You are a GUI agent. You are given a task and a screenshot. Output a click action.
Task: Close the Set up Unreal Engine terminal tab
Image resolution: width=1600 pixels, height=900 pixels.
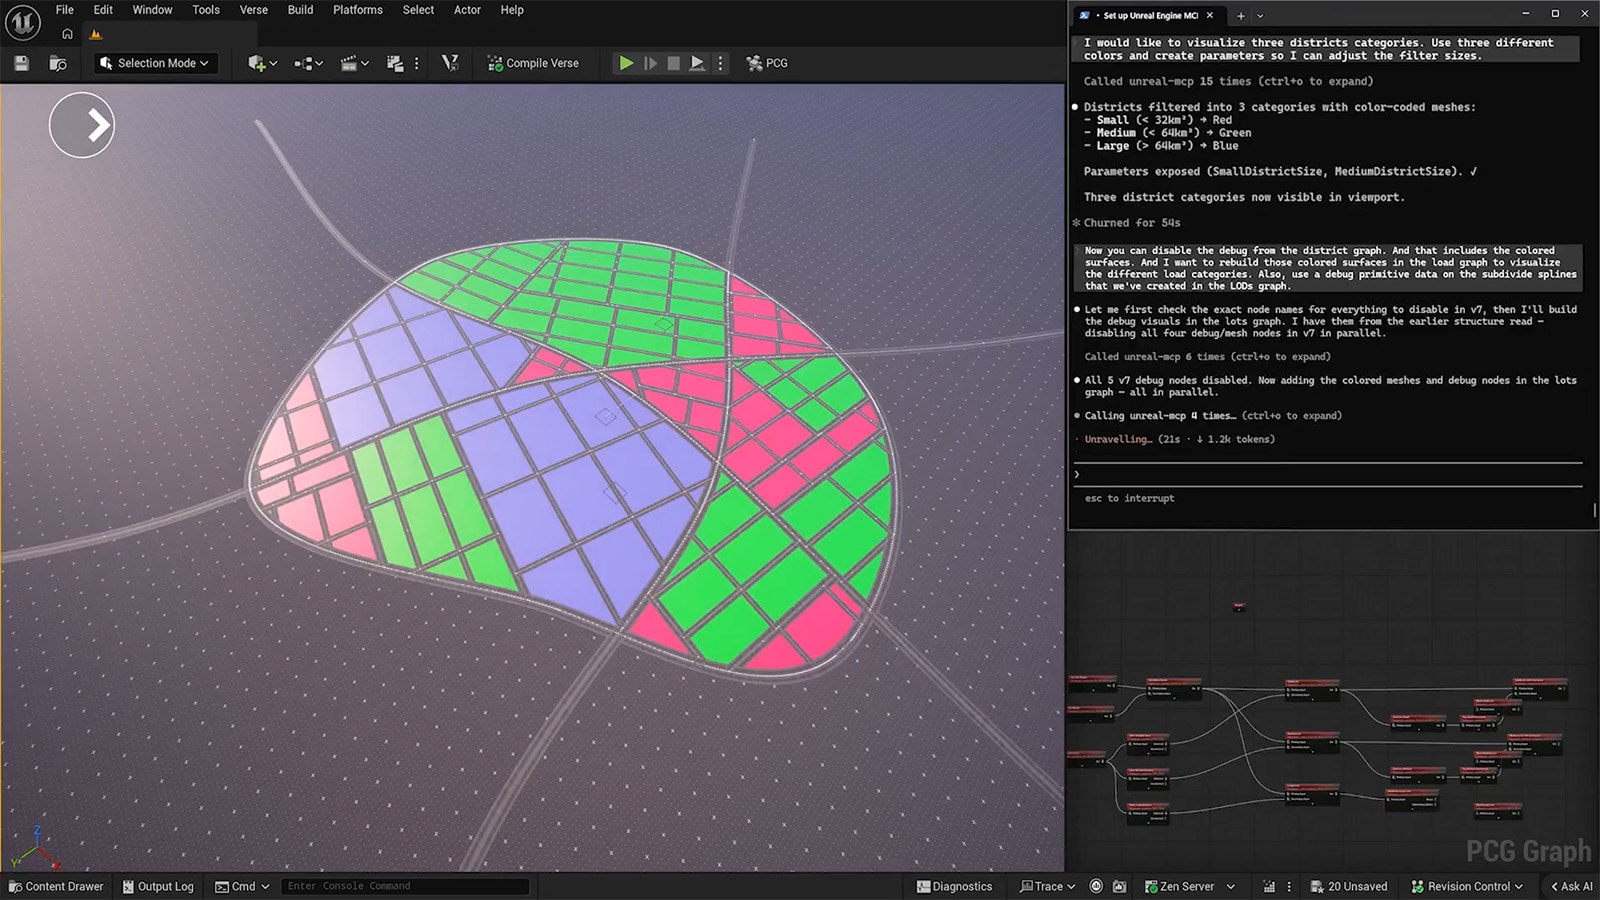tap(1210, 15)
